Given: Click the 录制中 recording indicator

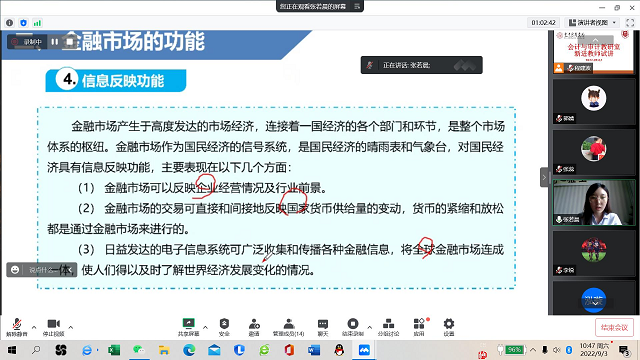Looking at the screenshot, I should (x=27, y=42).
